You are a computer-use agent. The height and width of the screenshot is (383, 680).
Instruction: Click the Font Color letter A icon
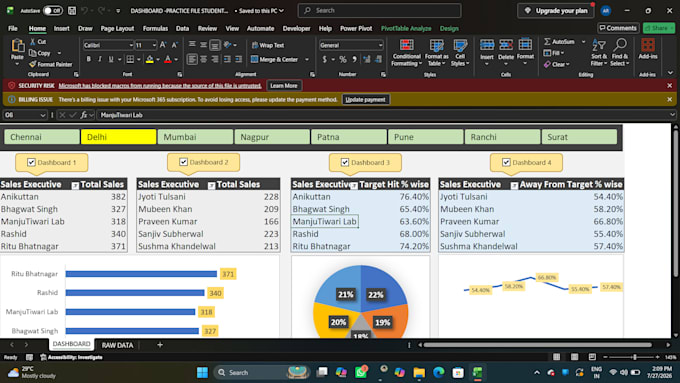pos(168,59)
